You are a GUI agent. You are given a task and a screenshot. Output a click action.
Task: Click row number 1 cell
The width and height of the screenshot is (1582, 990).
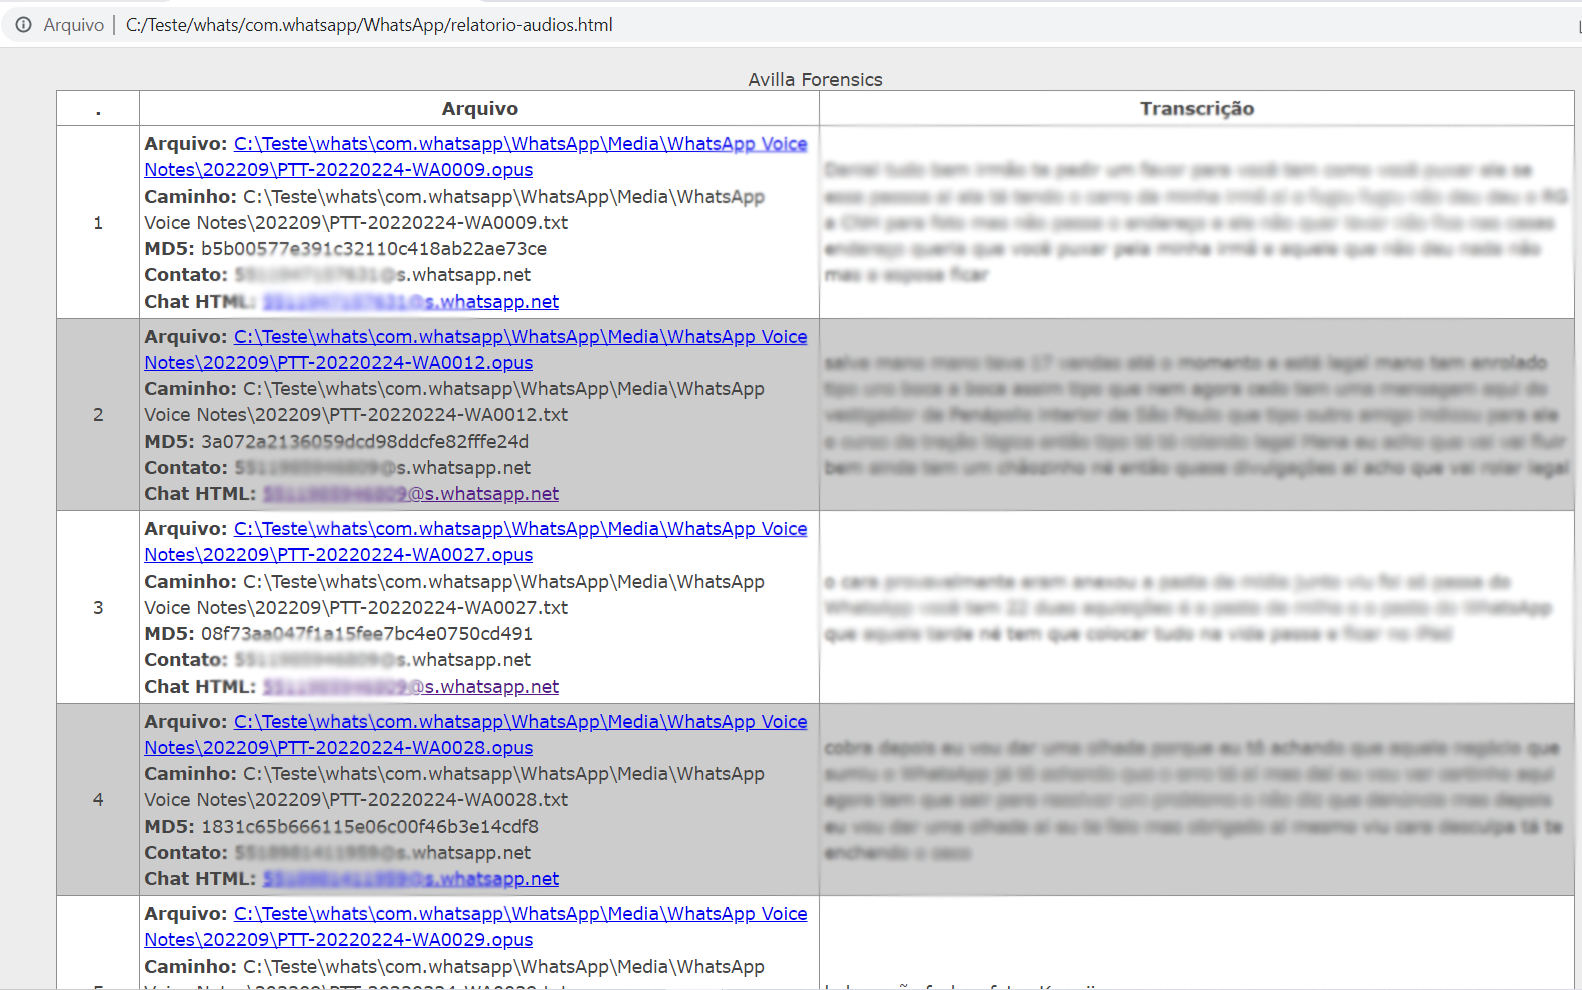pos(98,222)
